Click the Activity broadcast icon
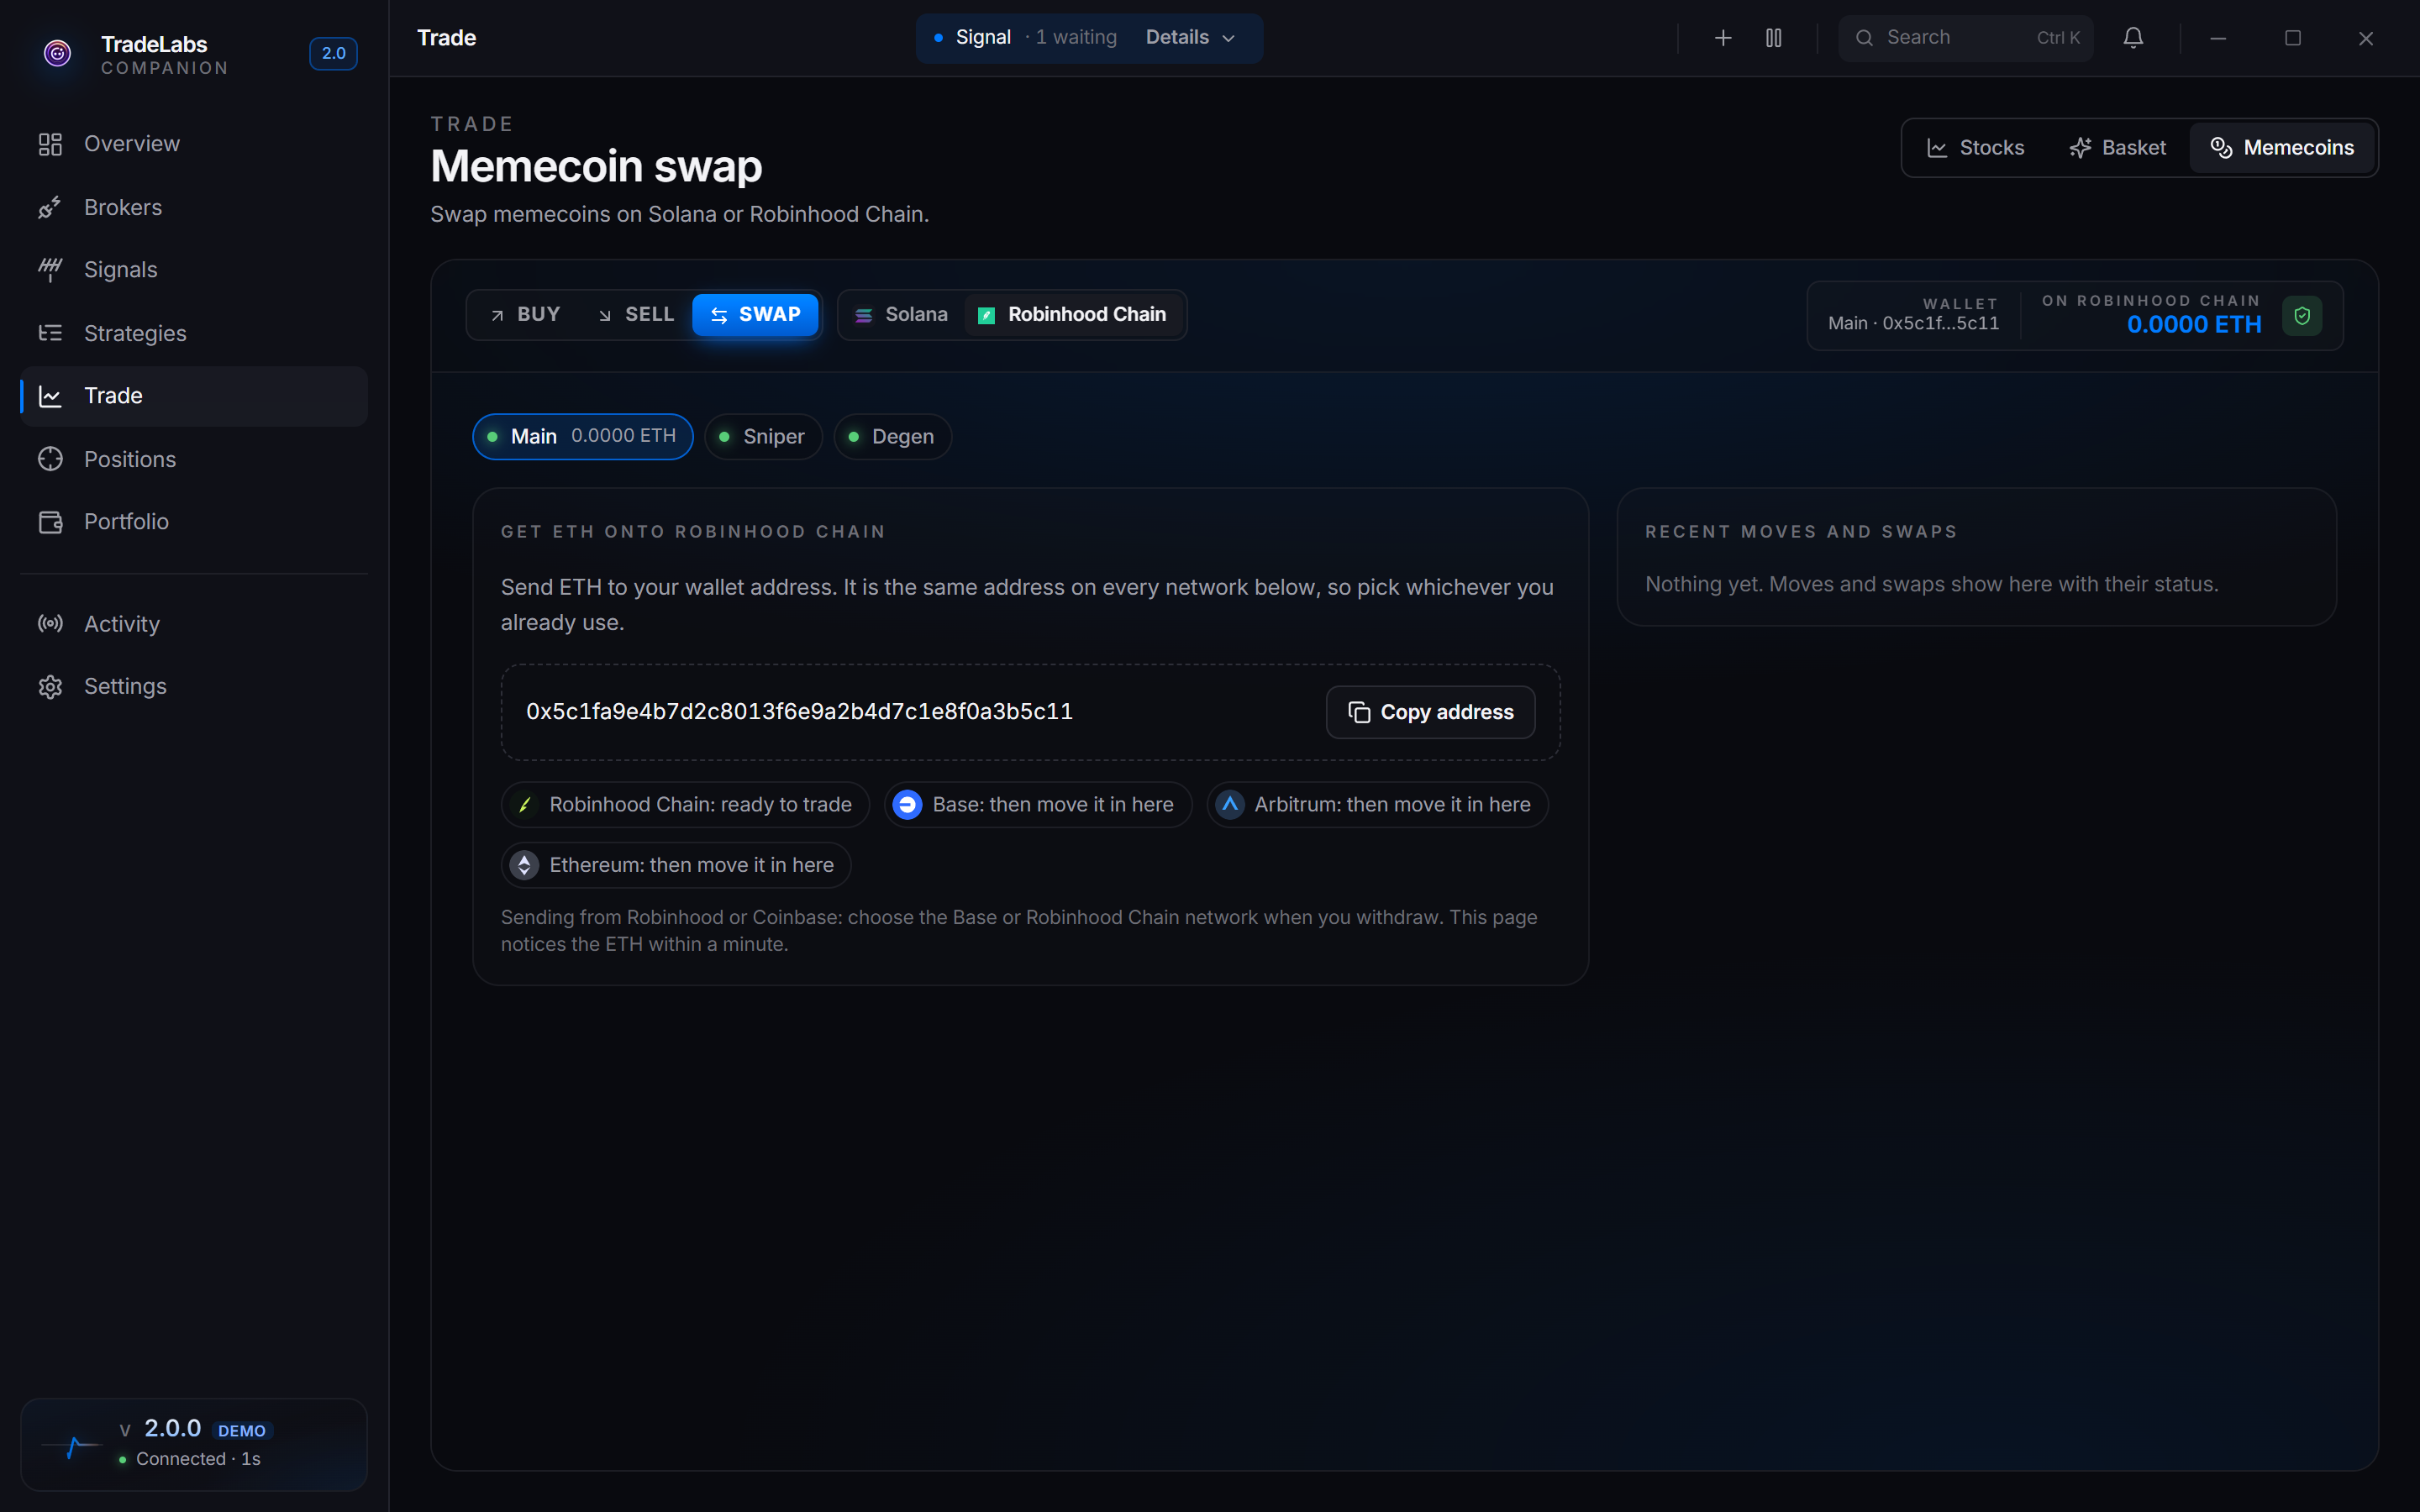The height and width of the screenshot is (1512, 2420). pyautogui.click(x=50, y=624)
